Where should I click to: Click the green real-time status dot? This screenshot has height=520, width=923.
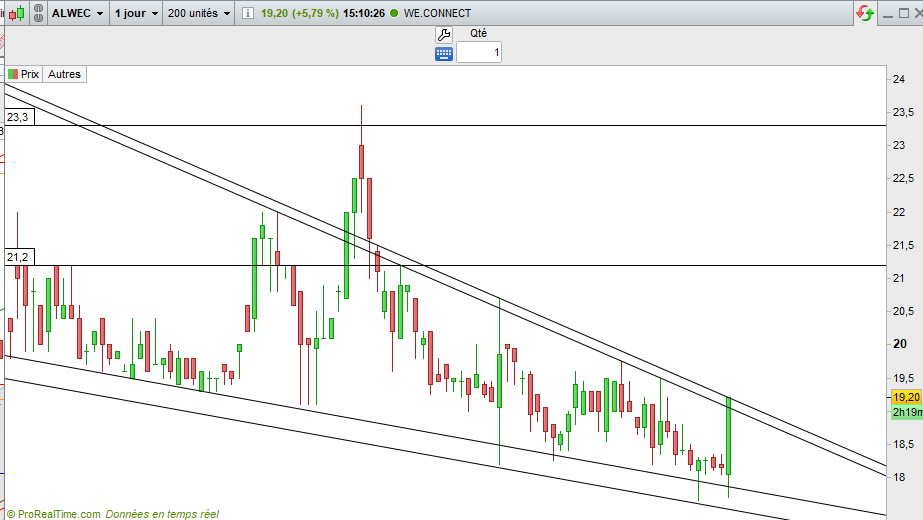394,13
